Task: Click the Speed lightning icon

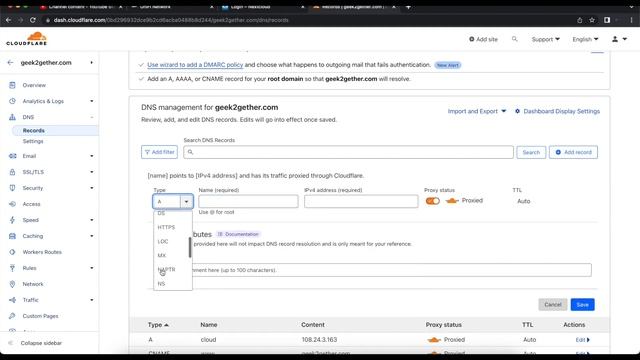Action: click(12, 220)
